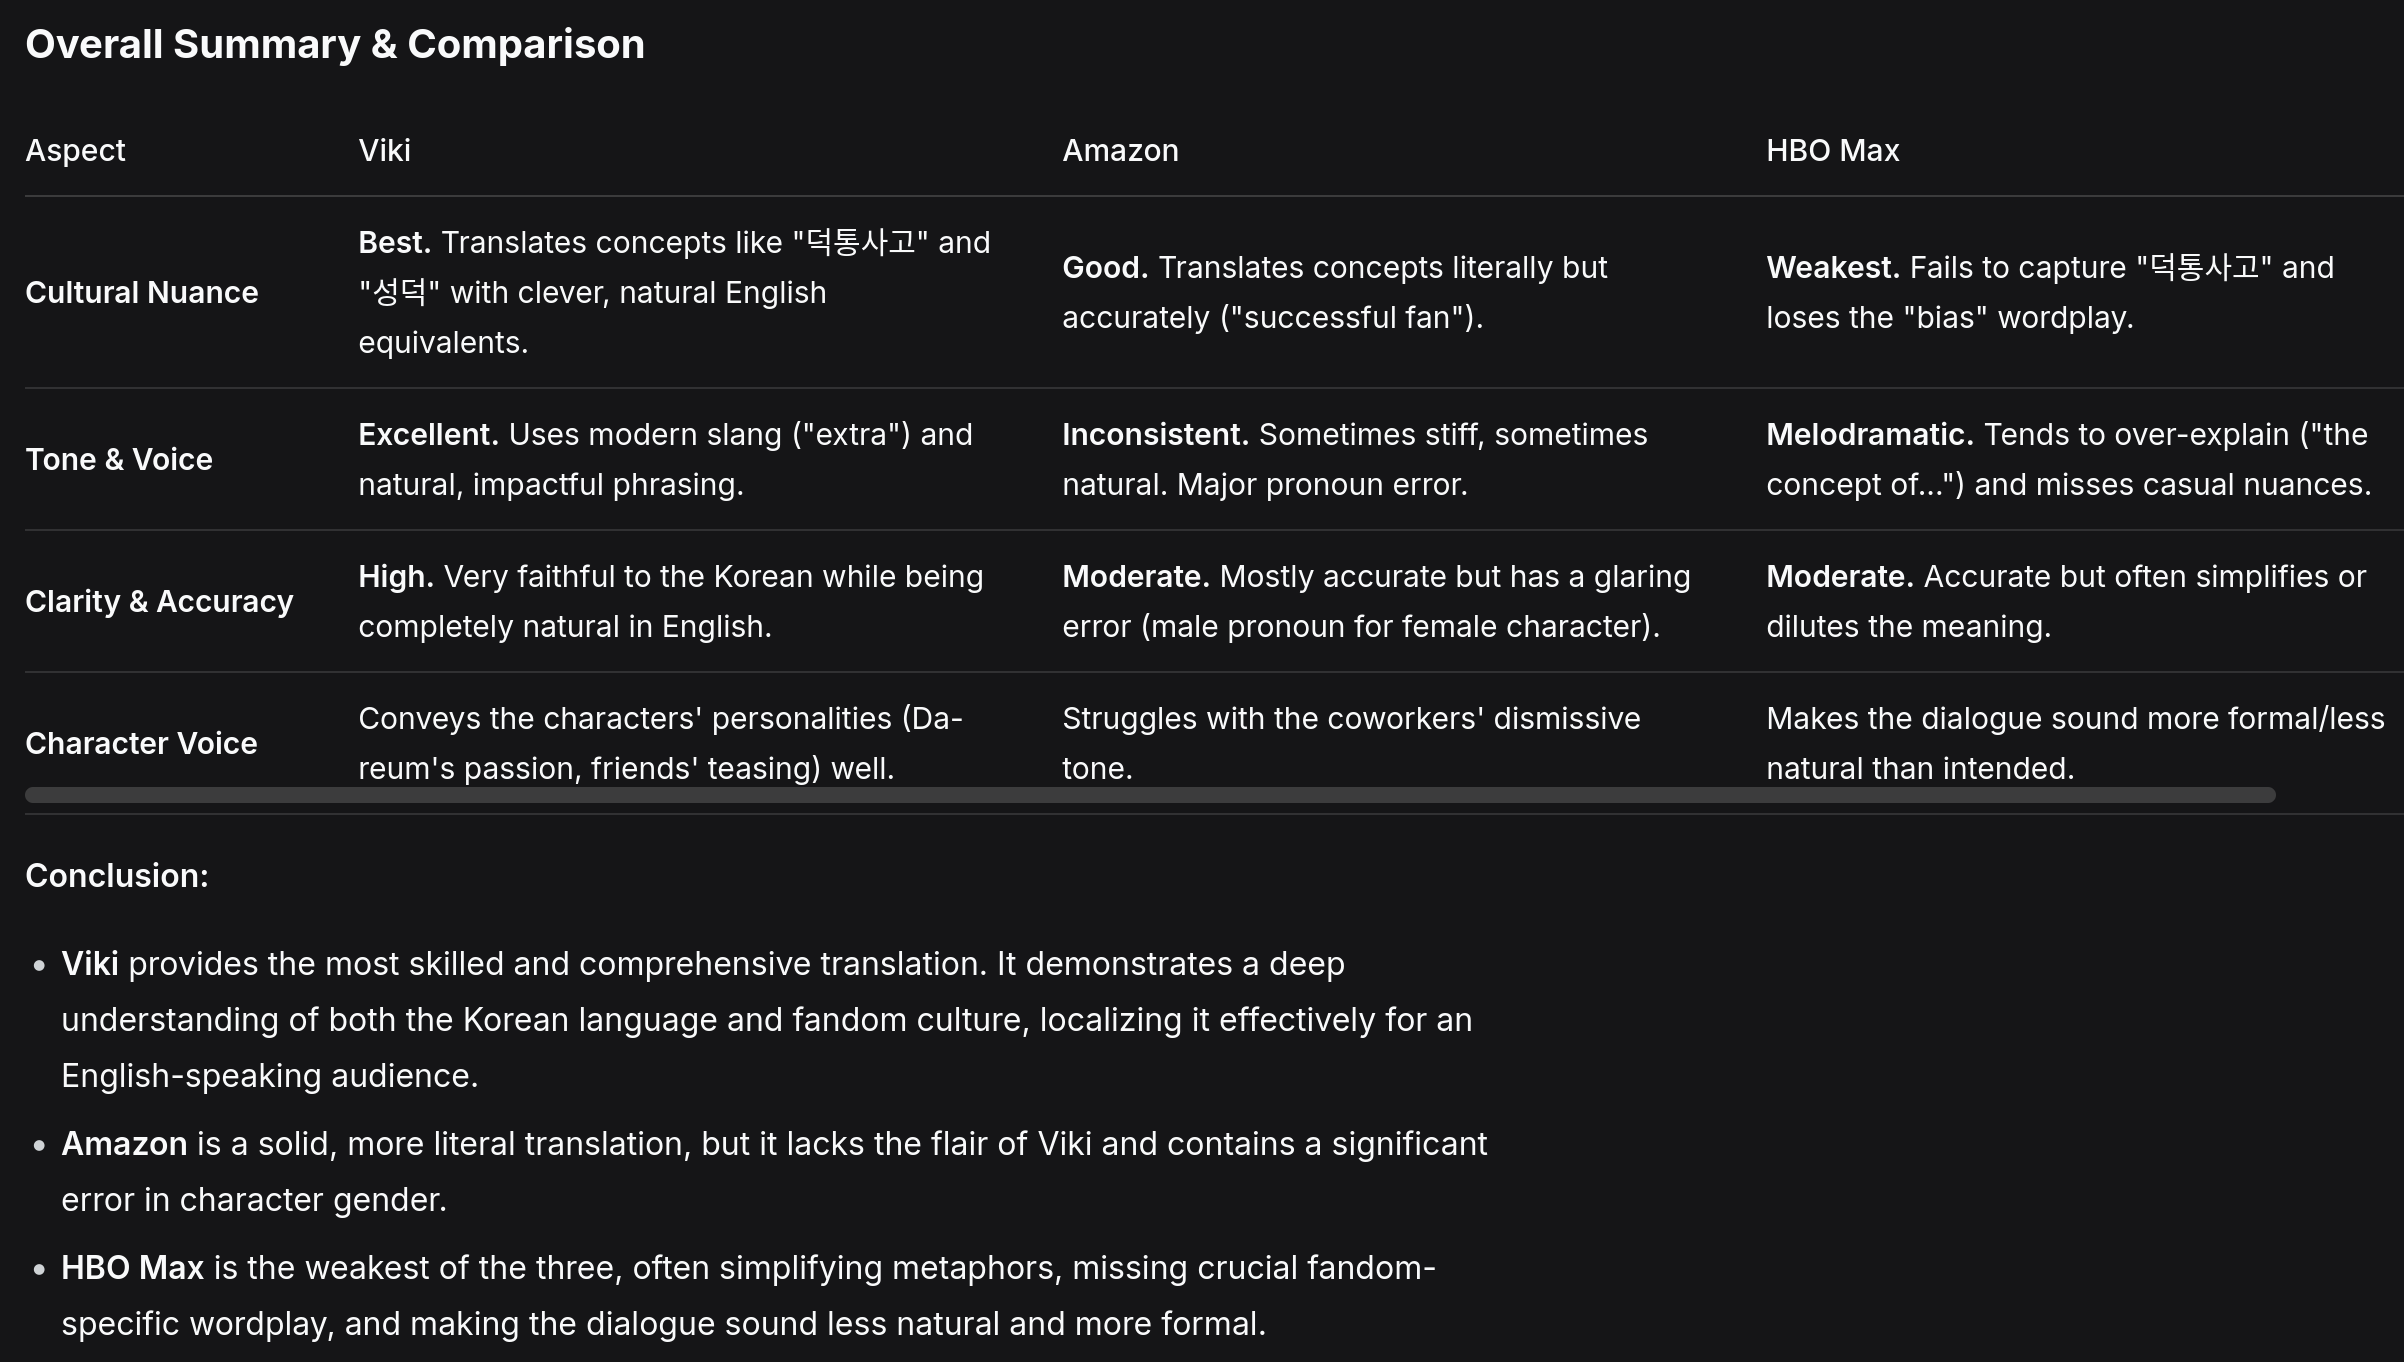Select the "Aspect" column header
This screenshot has height=1362, width=2404.
click(75, 150)
